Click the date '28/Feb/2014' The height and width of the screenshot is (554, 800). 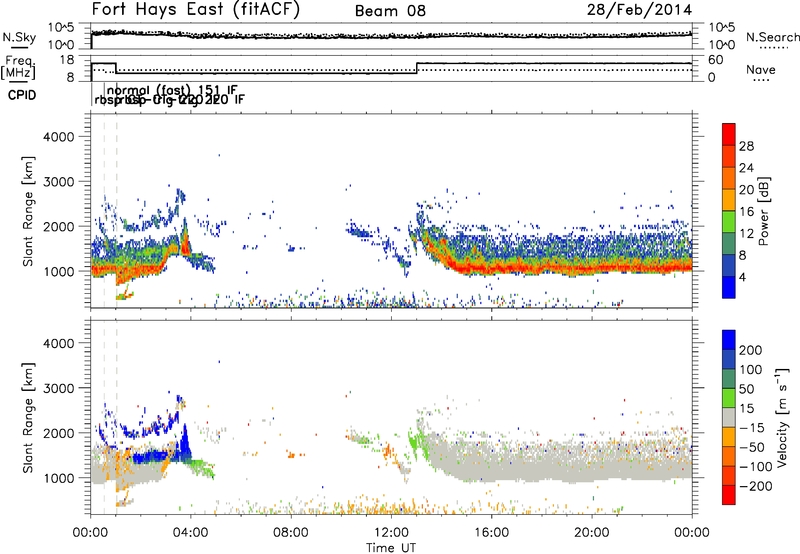(x=639, y=10)
